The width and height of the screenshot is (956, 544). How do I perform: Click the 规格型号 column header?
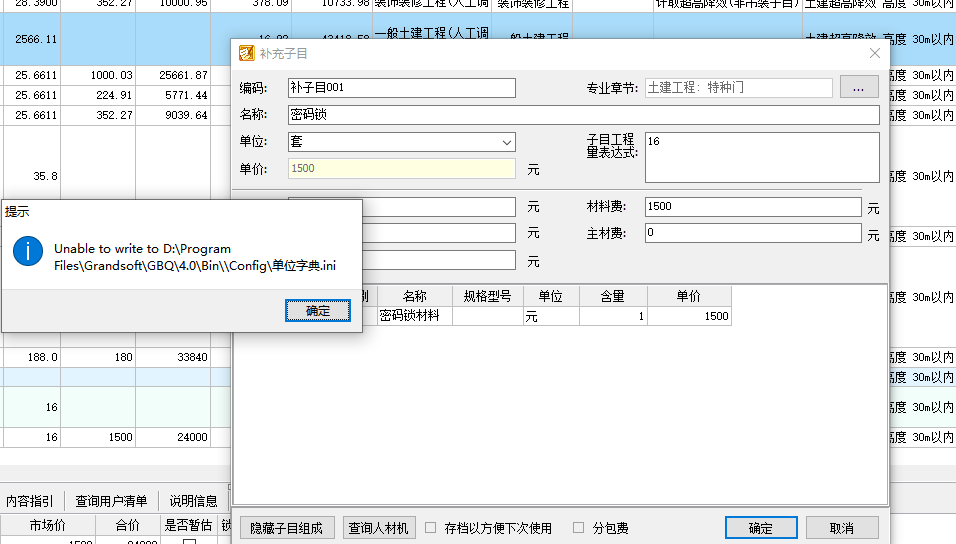pos(487,296)
